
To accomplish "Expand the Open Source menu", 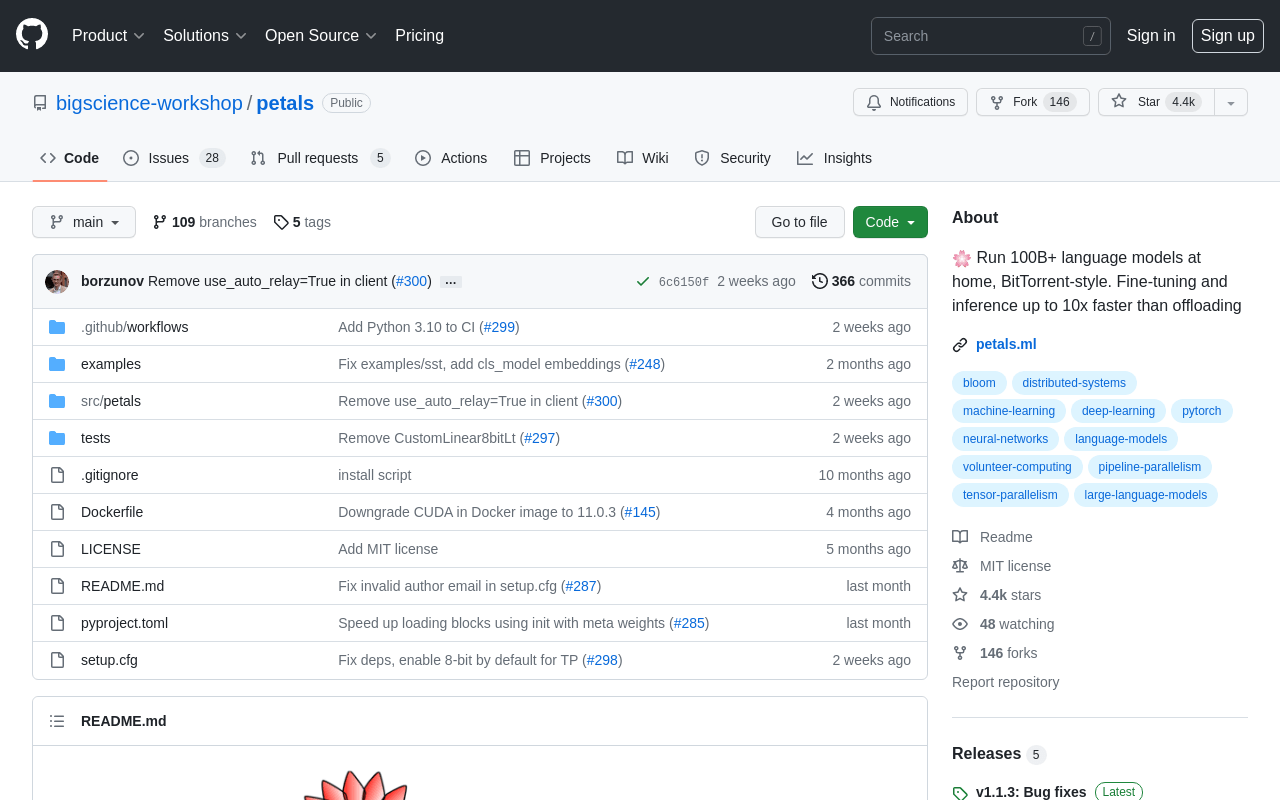I will (x=321, y=36).
